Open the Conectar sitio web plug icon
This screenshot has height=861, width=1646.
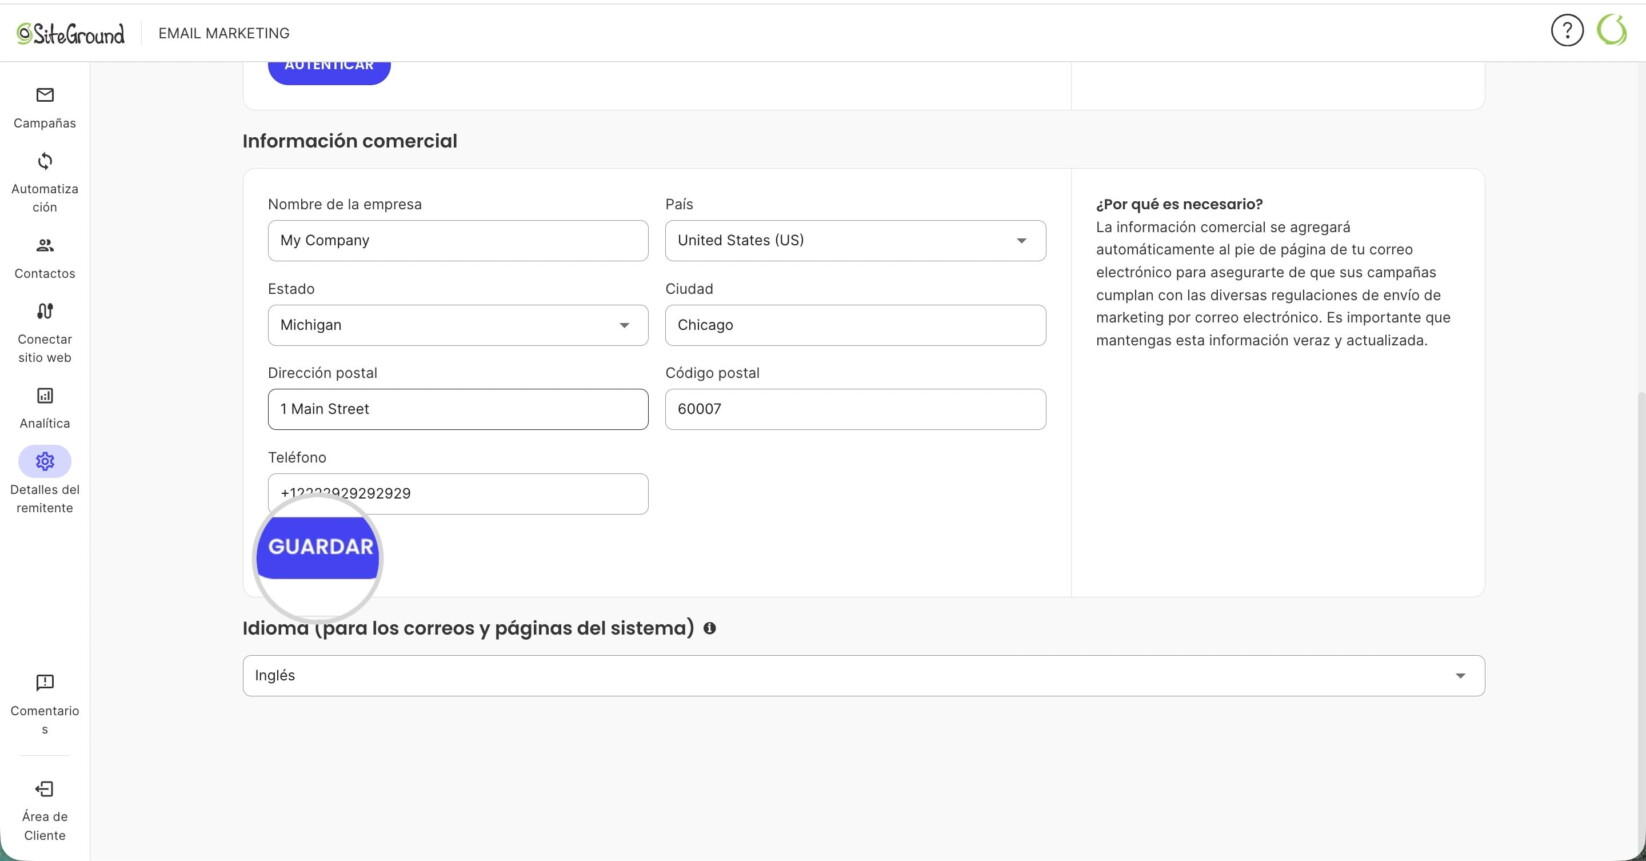tap(45, 311)
